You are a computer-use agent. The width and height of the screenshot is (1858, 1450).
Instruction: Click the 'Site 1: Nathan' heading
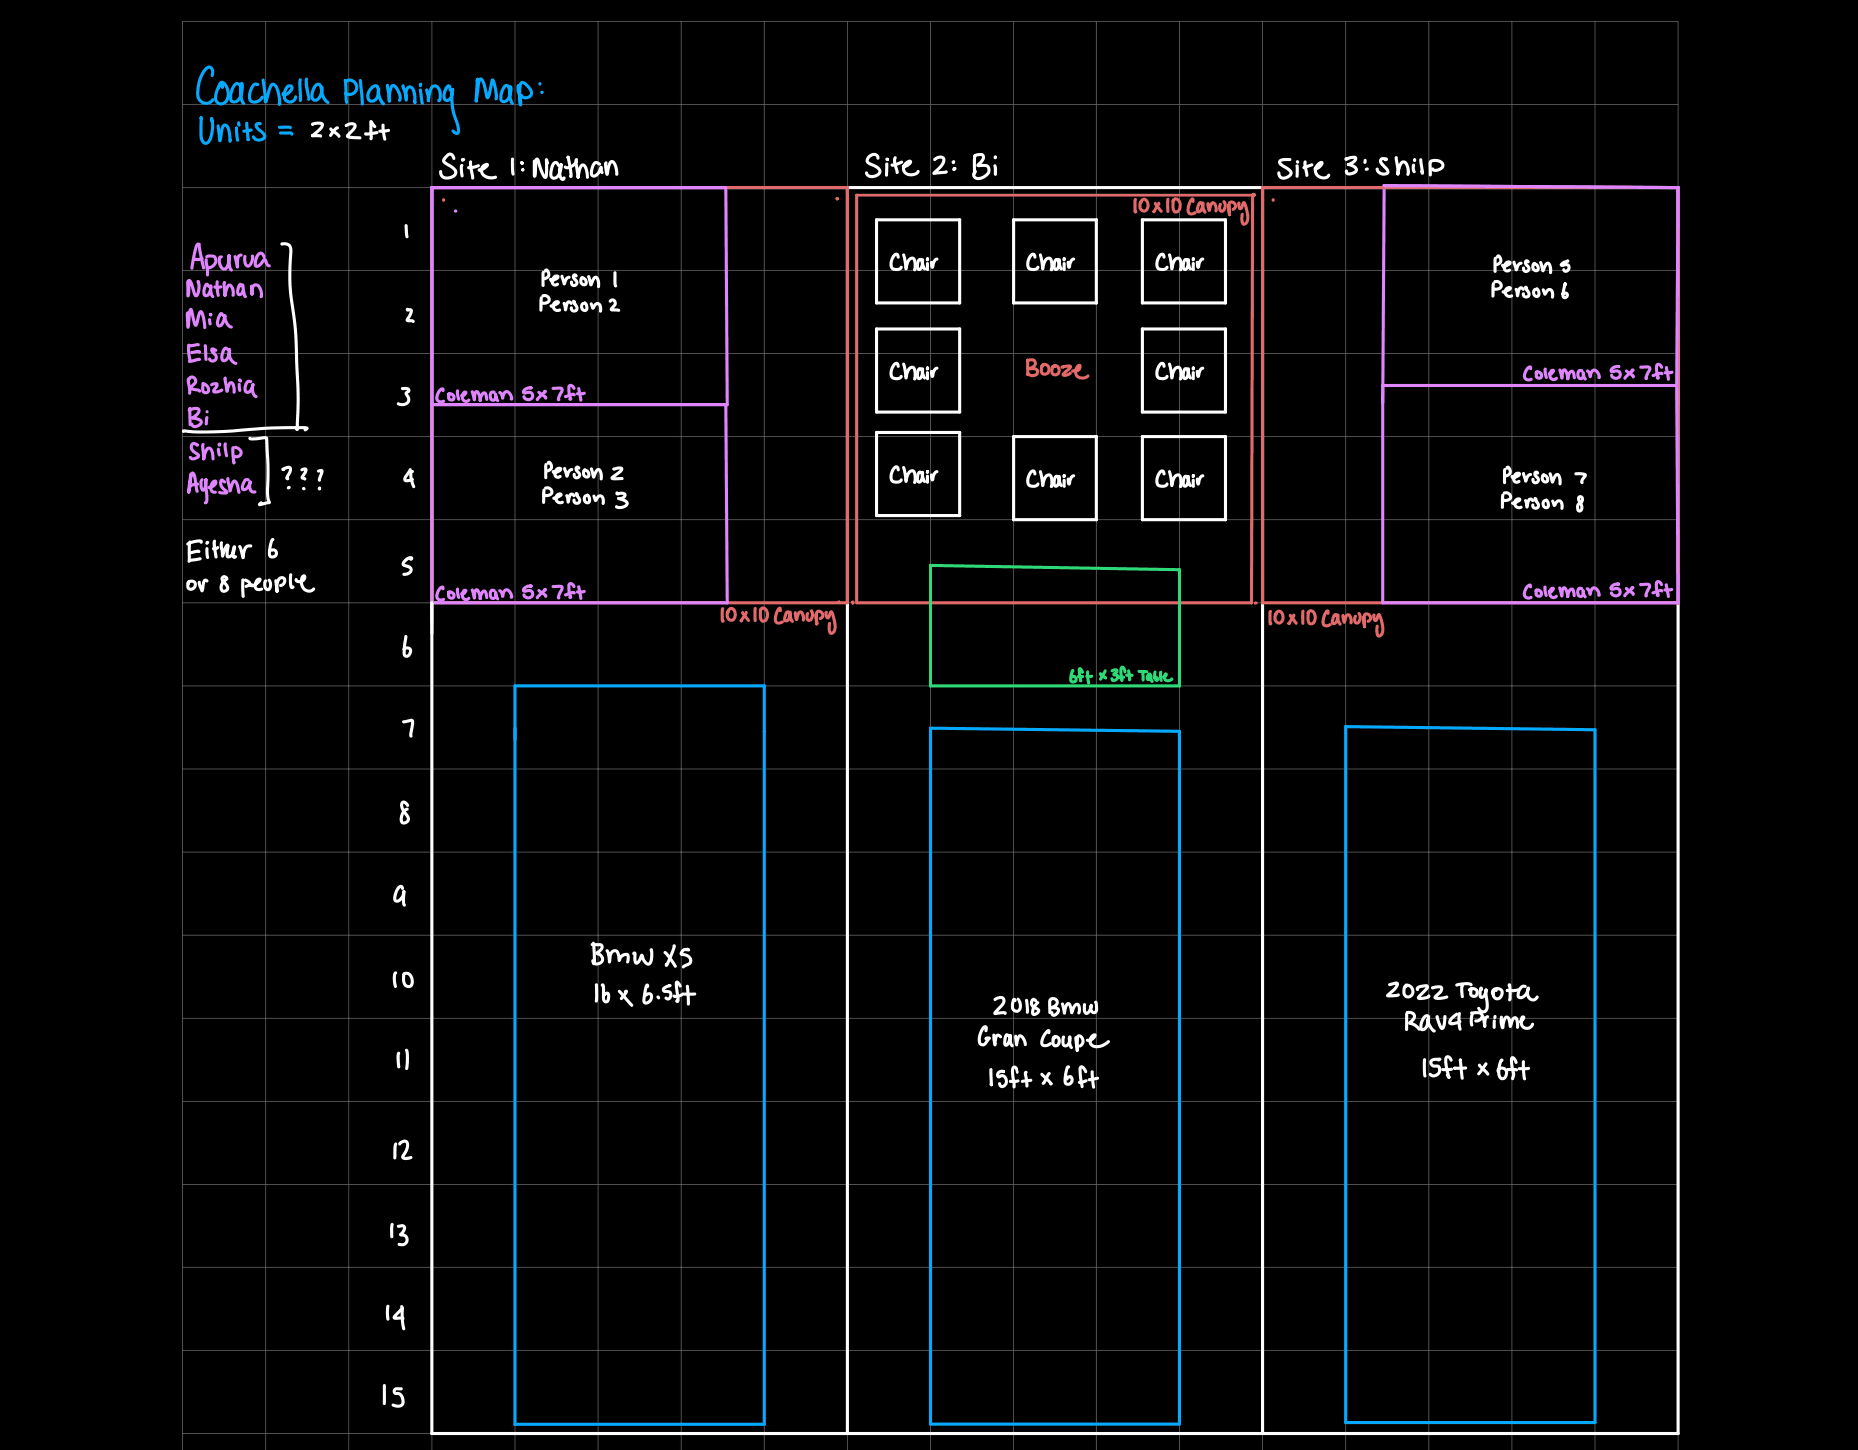pyautogui.click(x=529, y=167)
